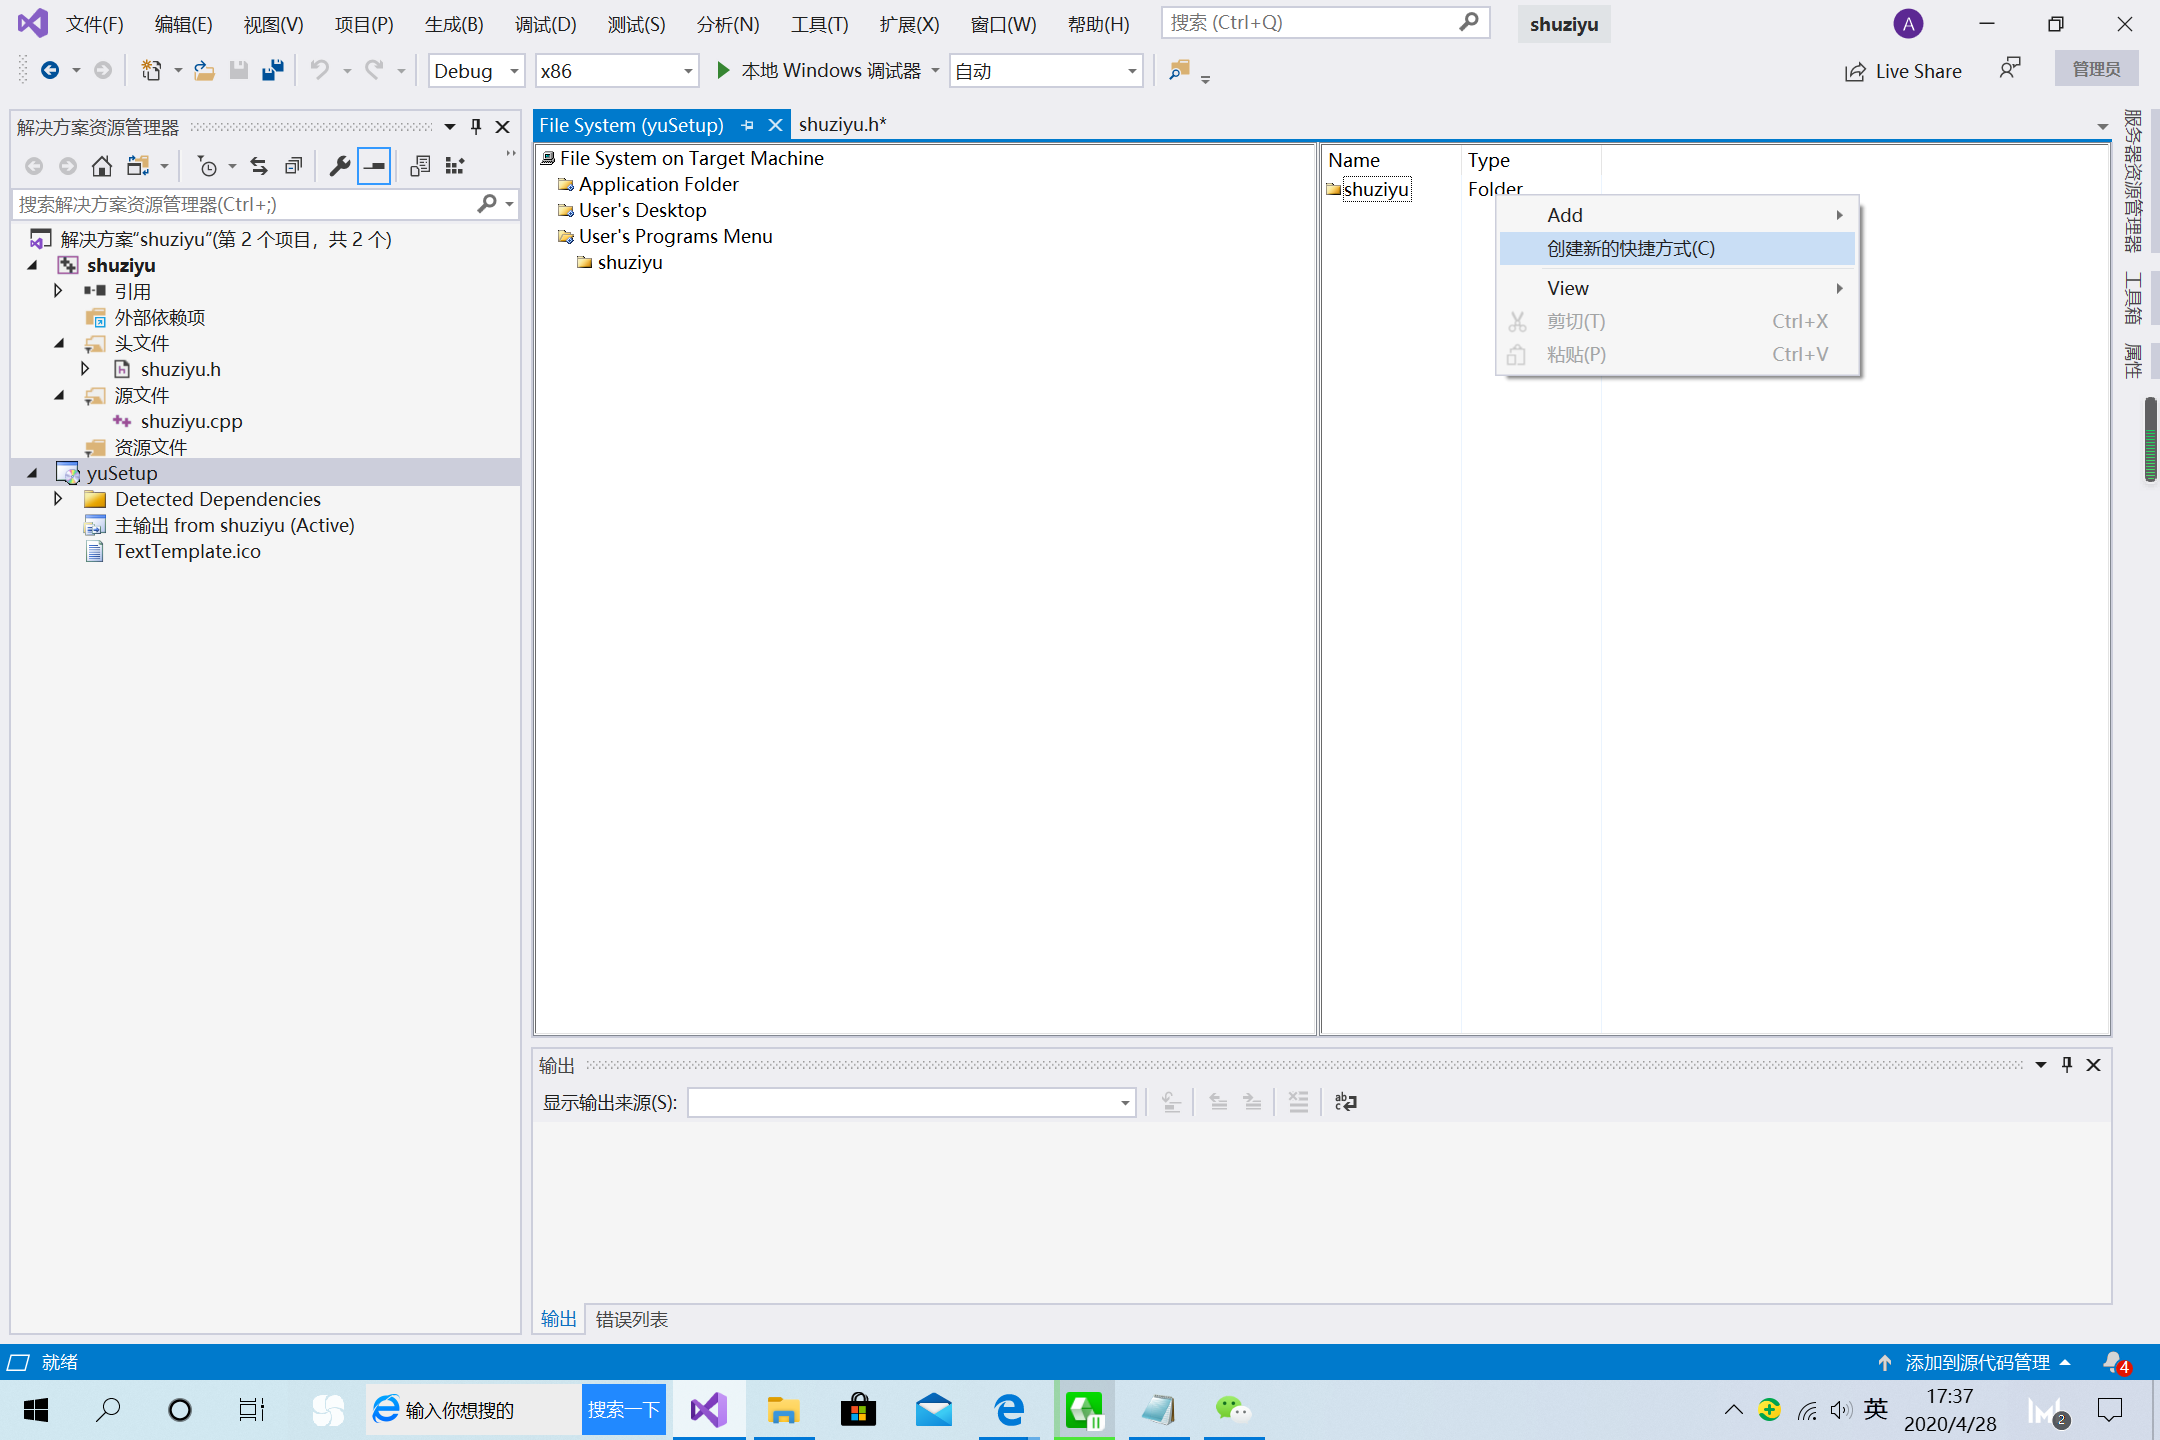The height and width of the screenshot is (1440, 2160).
Task: Toggle the Preview Selected Items button
Action: (x=374, y=166)
